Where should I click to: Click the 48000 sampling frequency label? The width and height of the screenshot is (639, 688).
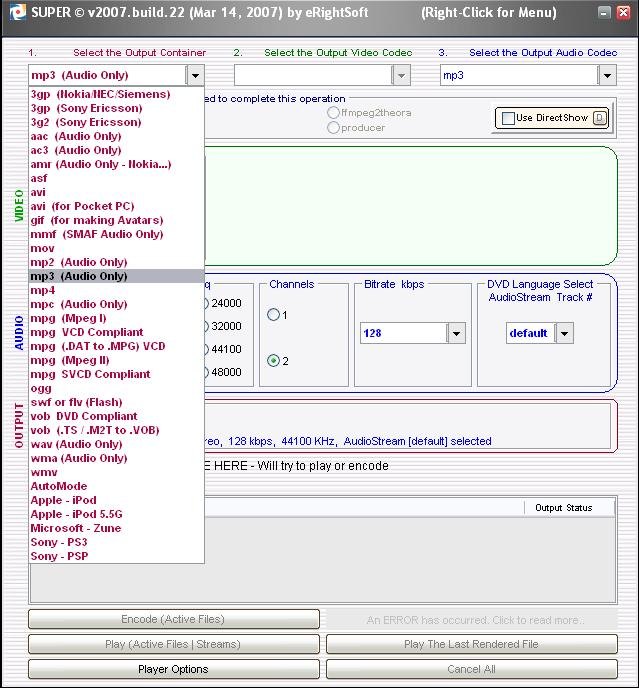click(x=226, y=372)
